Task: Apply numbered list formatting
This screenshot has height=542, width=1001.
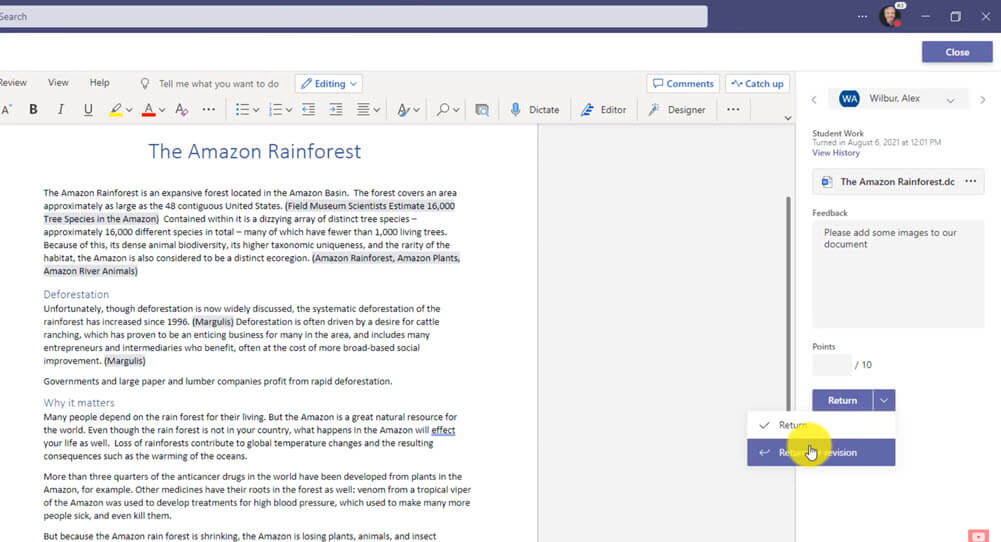Action: point(275,110)
